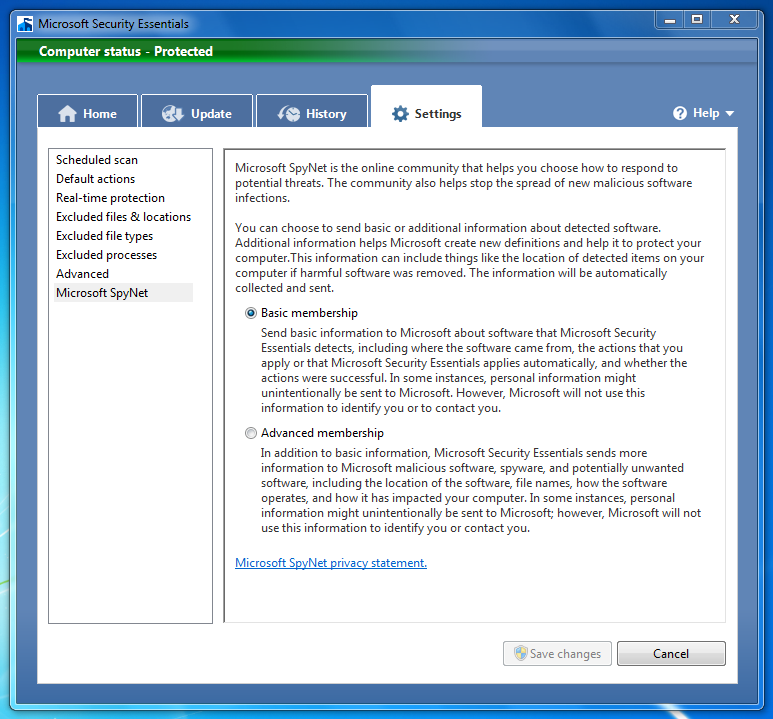
Task: Expand the Help dropdown arrow
Action: pyautogui.click(x=730, y=113)
